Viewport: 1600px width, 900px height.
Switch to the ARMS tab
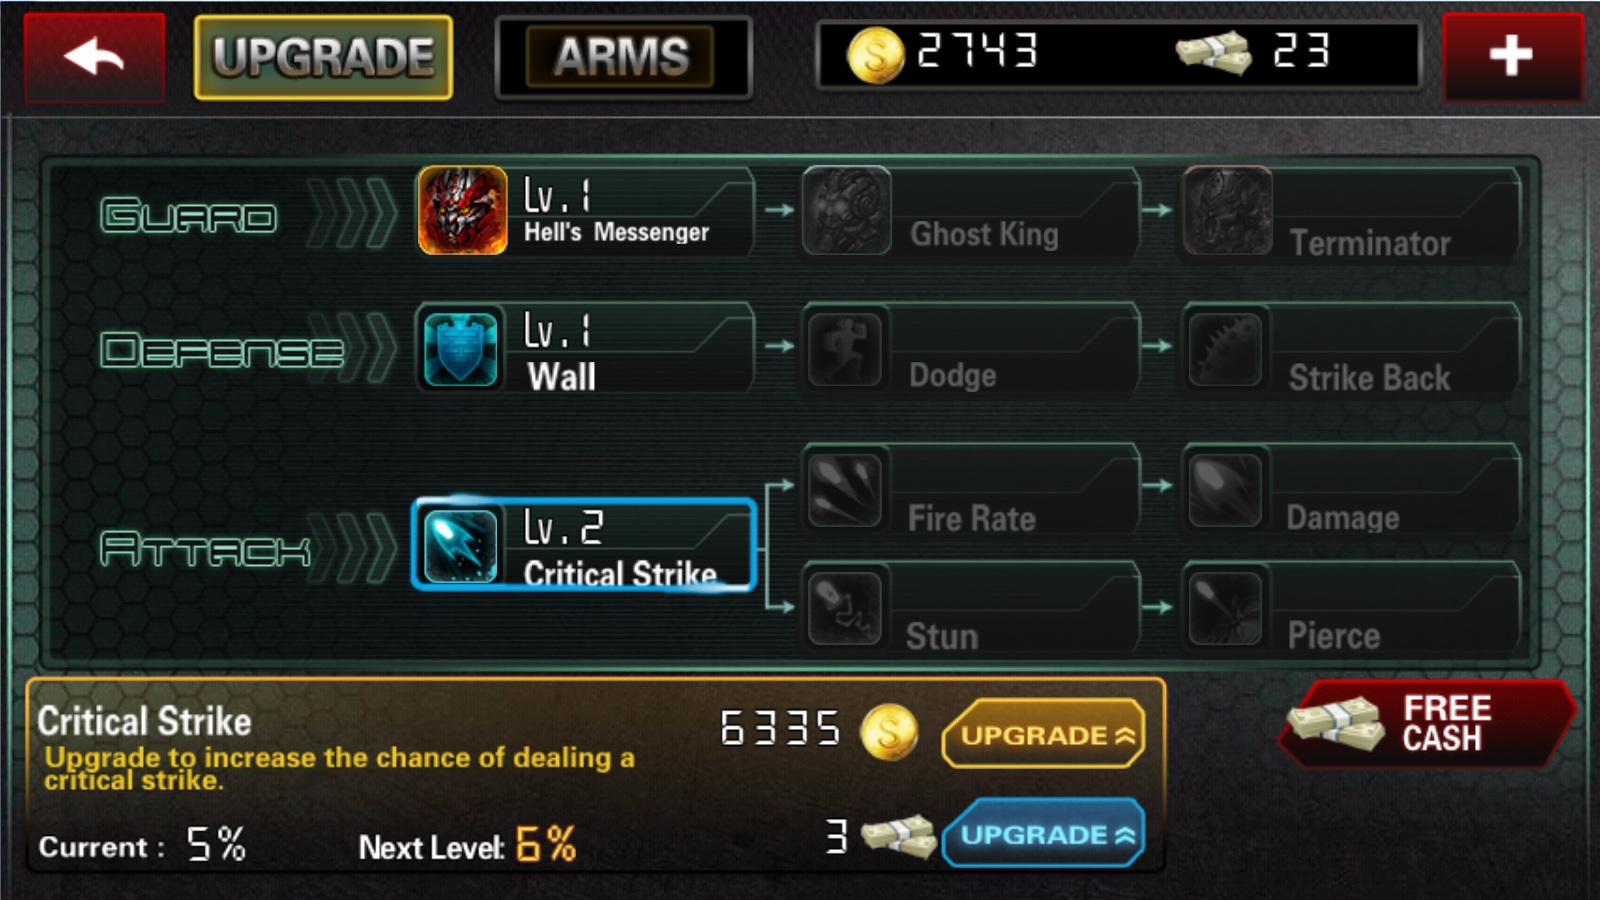click(622, 57)
